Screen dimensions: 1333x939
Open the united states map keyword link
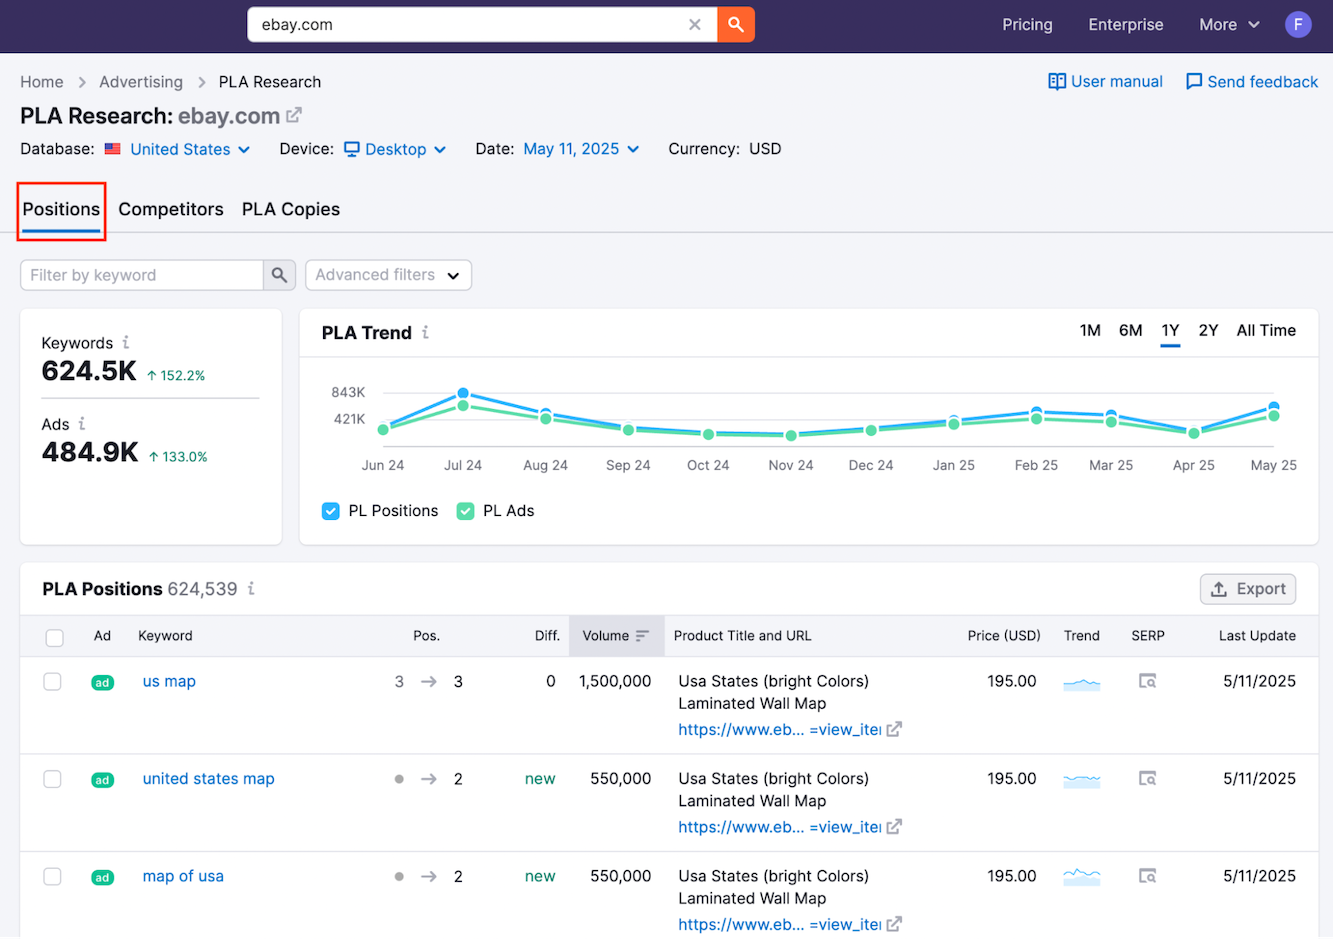click(x=208, y=779)
